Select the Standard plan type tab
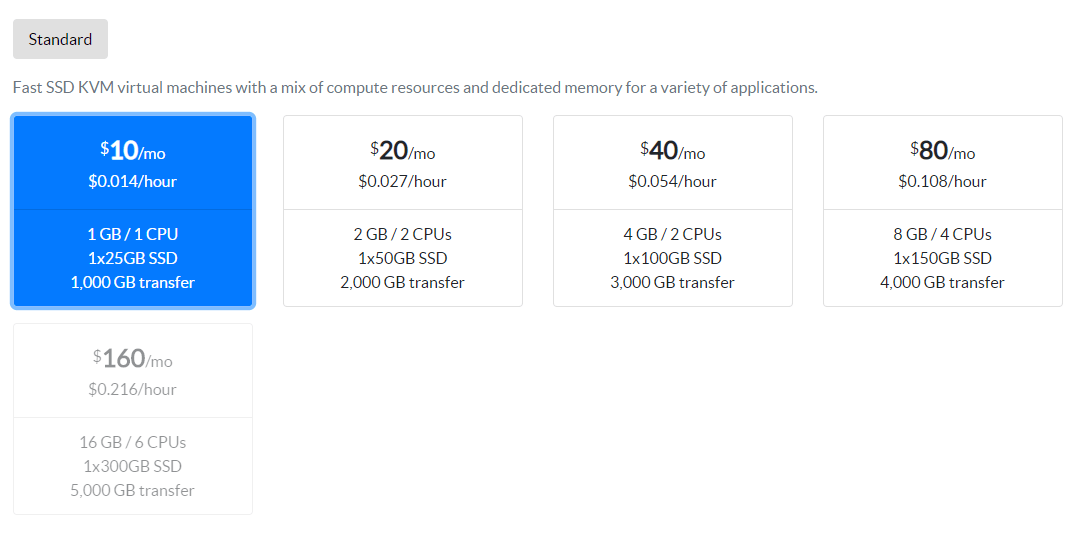1075x543 pixels. click(60, 39)
